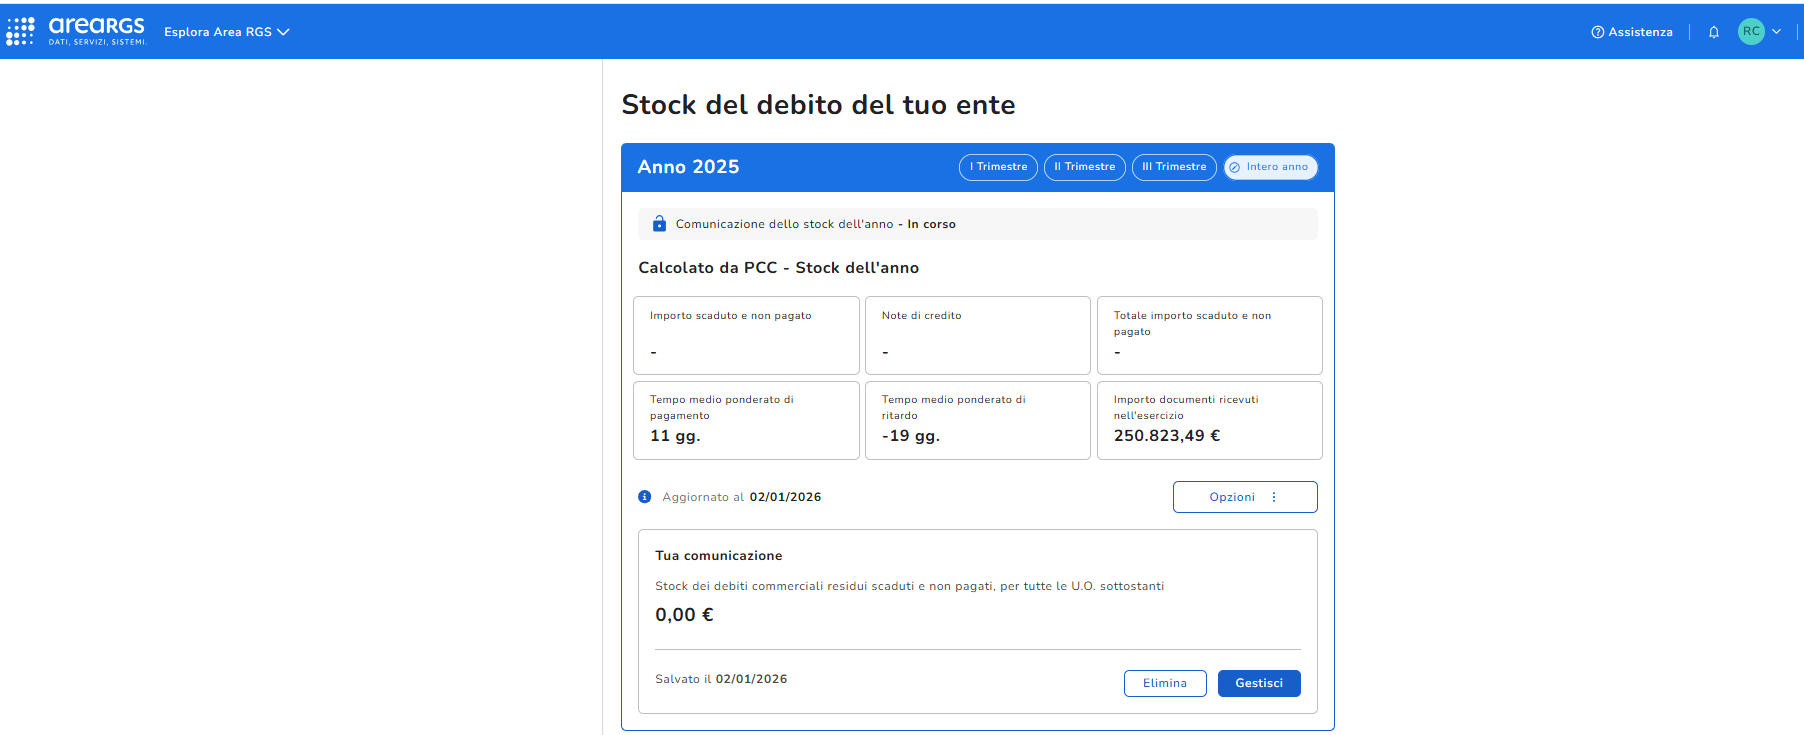Open the Opzioni menu button
The image size is (1804, 735).
click(1245, 497)
